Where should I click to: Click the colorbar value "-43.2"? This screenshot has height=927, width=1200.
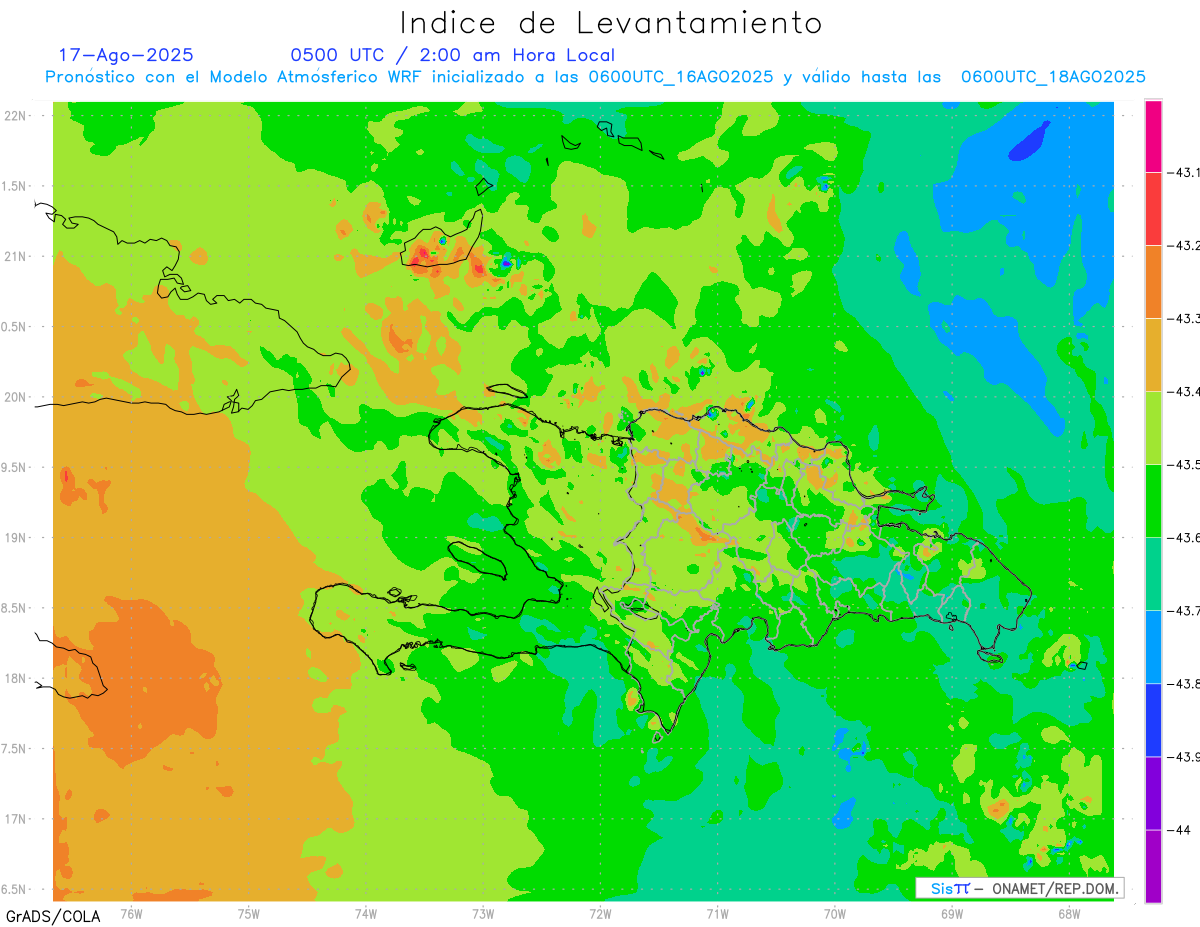click(x=1184, y=246)
